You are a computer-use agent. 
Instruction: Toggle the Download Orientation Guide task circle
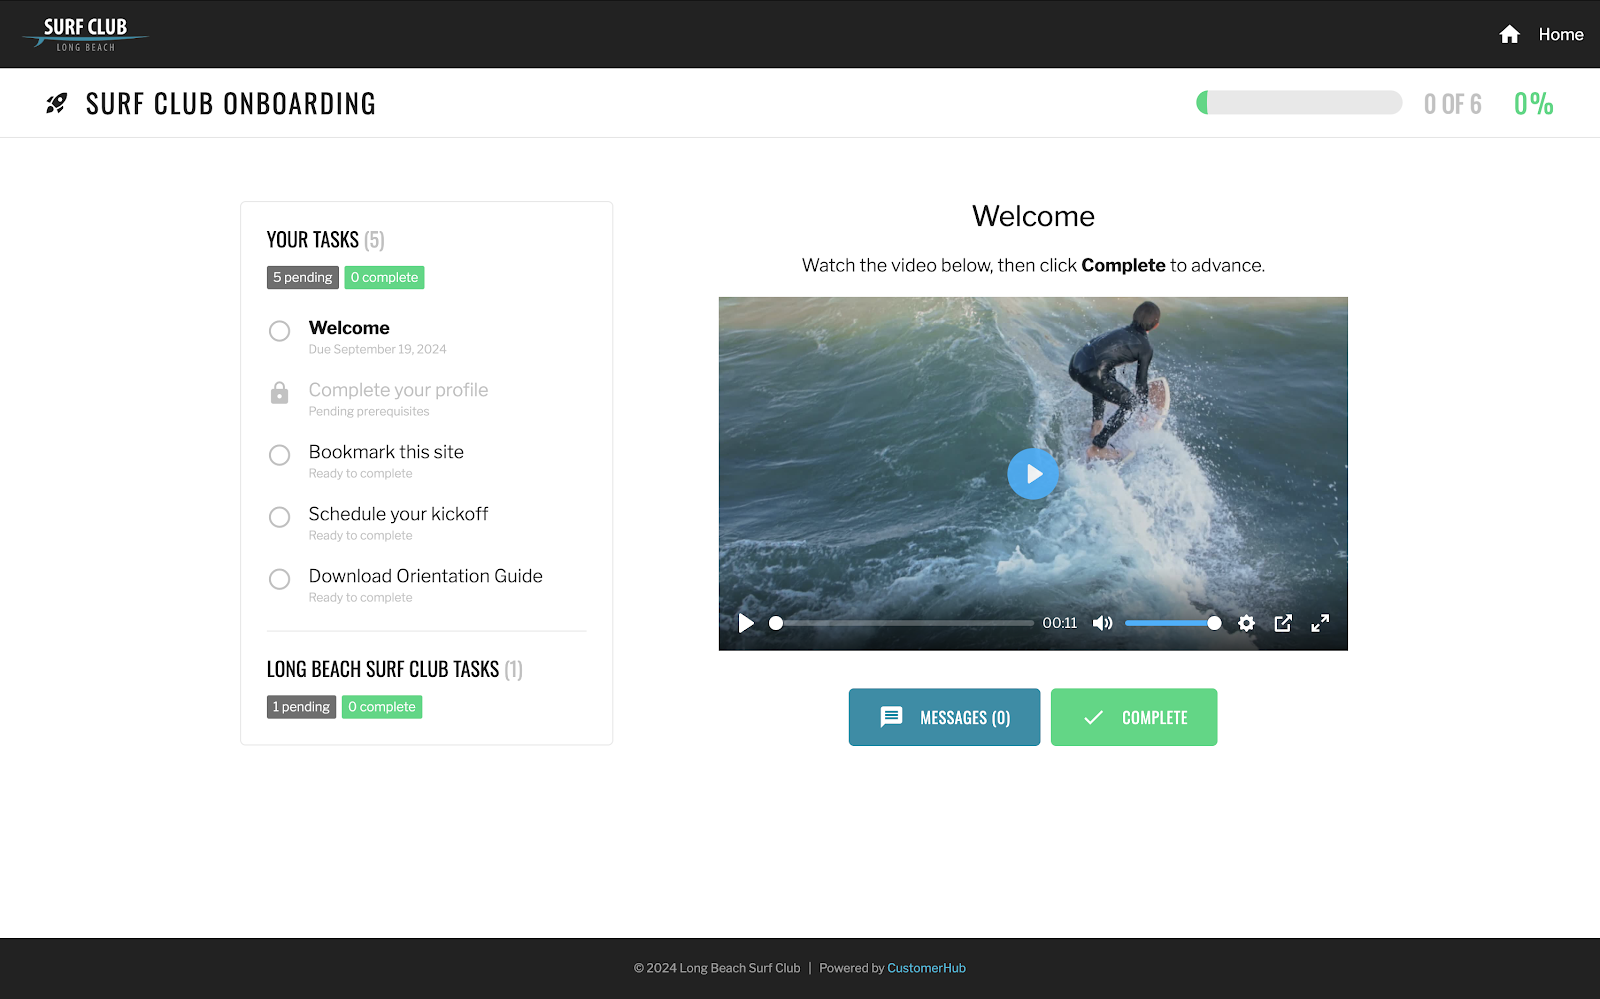coord(280,579)
